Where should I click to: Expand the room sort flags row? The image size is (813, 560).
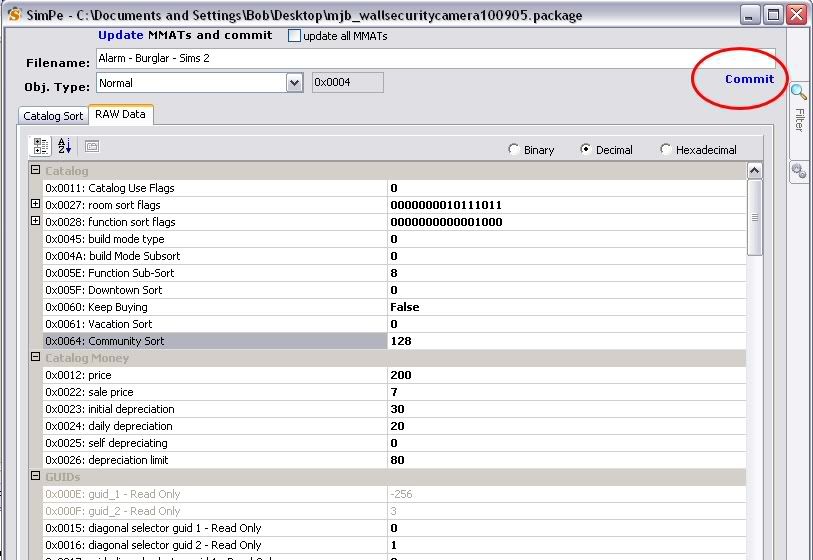pos(36,204)
